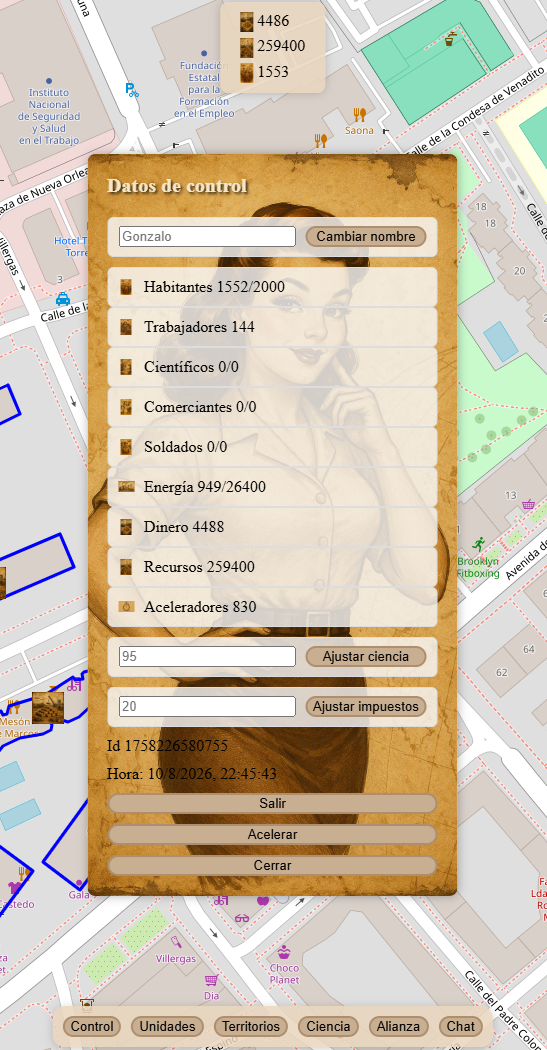Click the Acelerar button

click(272, 834)
